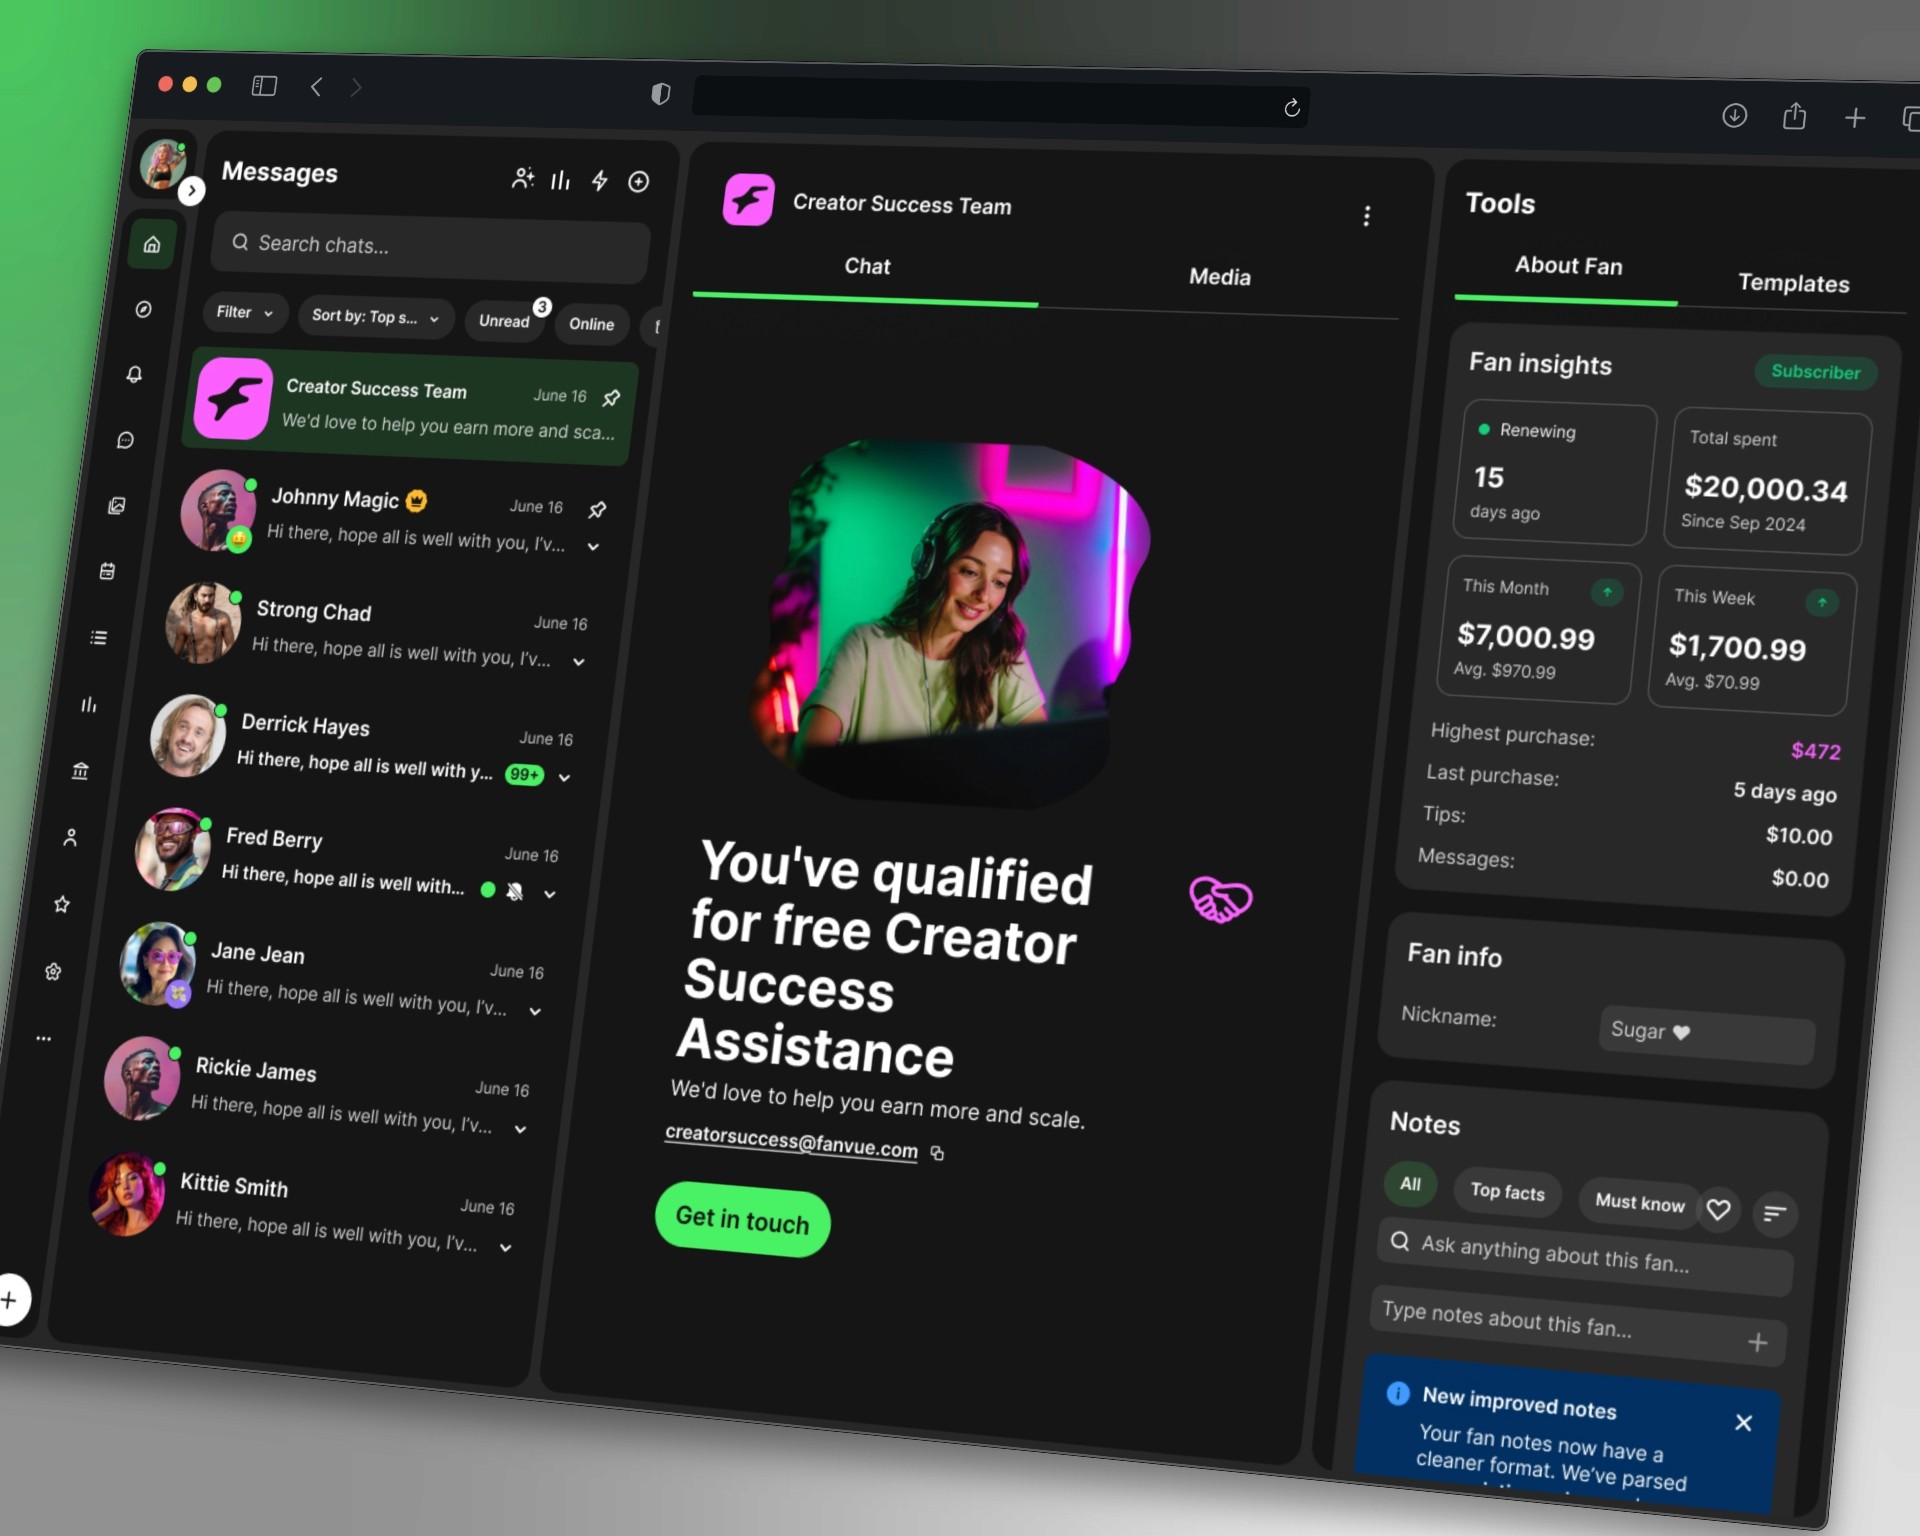Click the new message plus circle icon
Screen dimensions: 1920x1536
pyautogui.click(x=638, y=181)
